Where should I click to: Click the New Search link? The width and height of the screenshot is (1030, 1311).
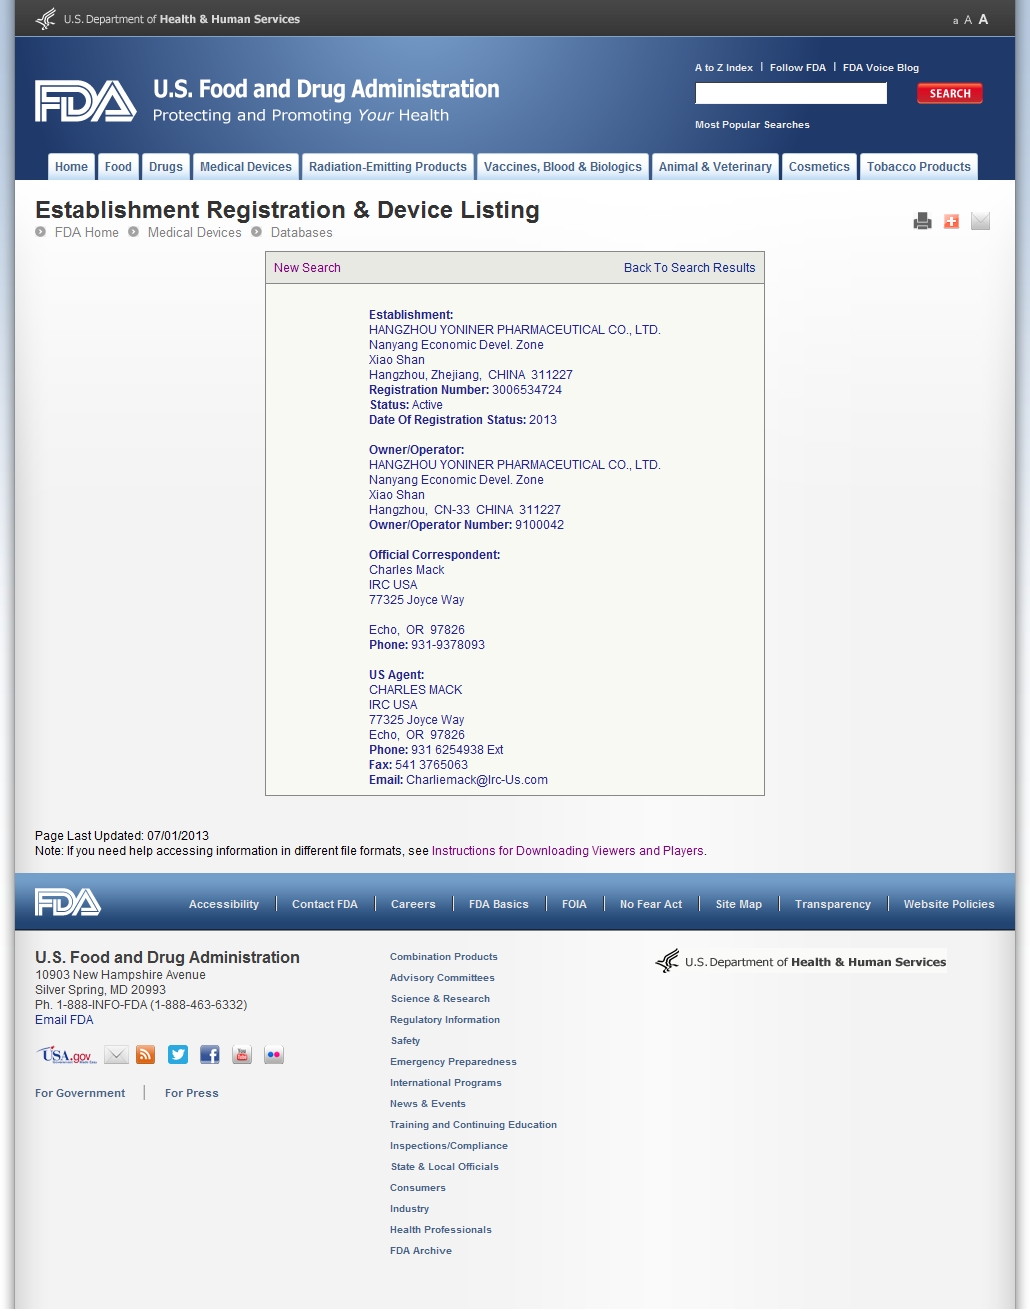pos(307,268)
